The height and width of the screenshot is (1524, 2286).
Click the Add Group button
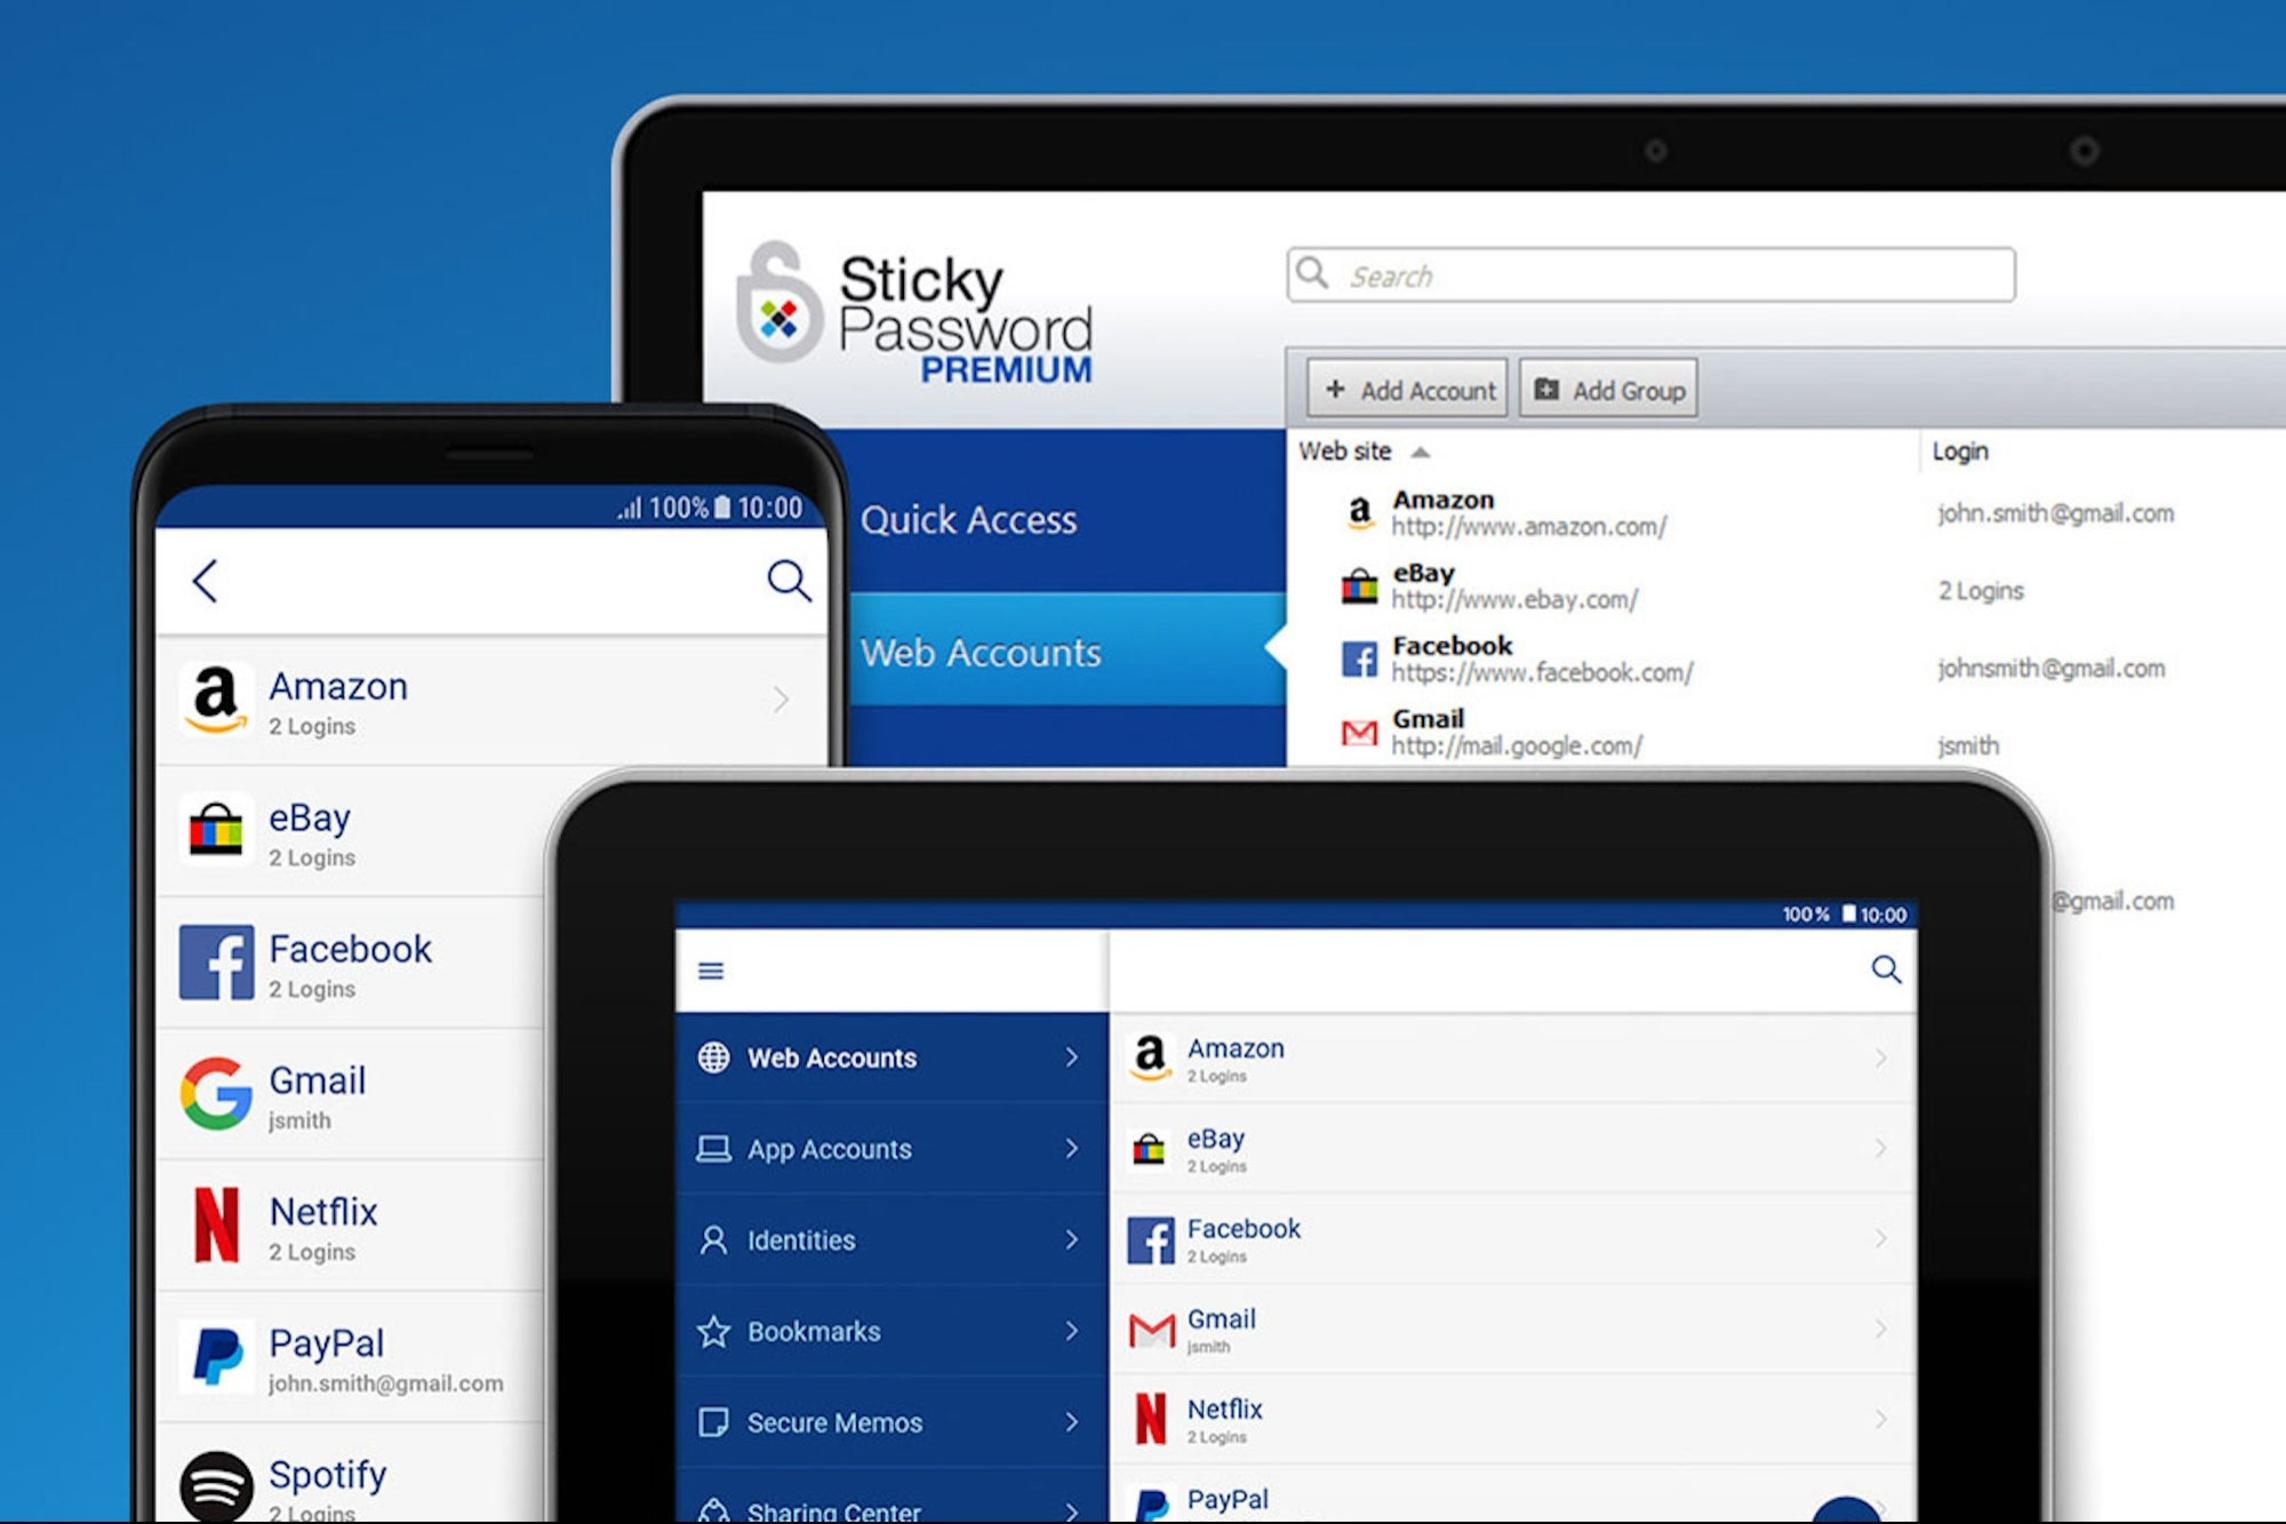click(x=1608, y=390)
